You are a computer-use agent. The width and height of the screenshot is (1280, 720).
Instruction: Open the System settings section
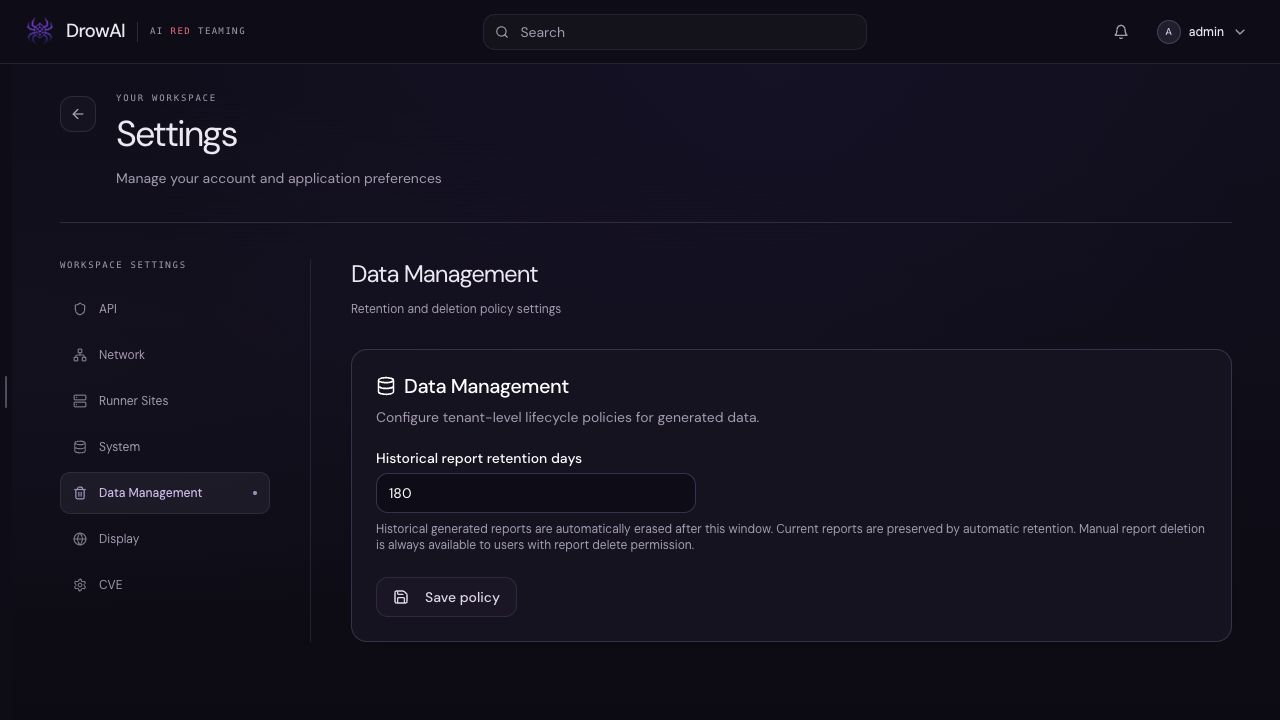165,447
